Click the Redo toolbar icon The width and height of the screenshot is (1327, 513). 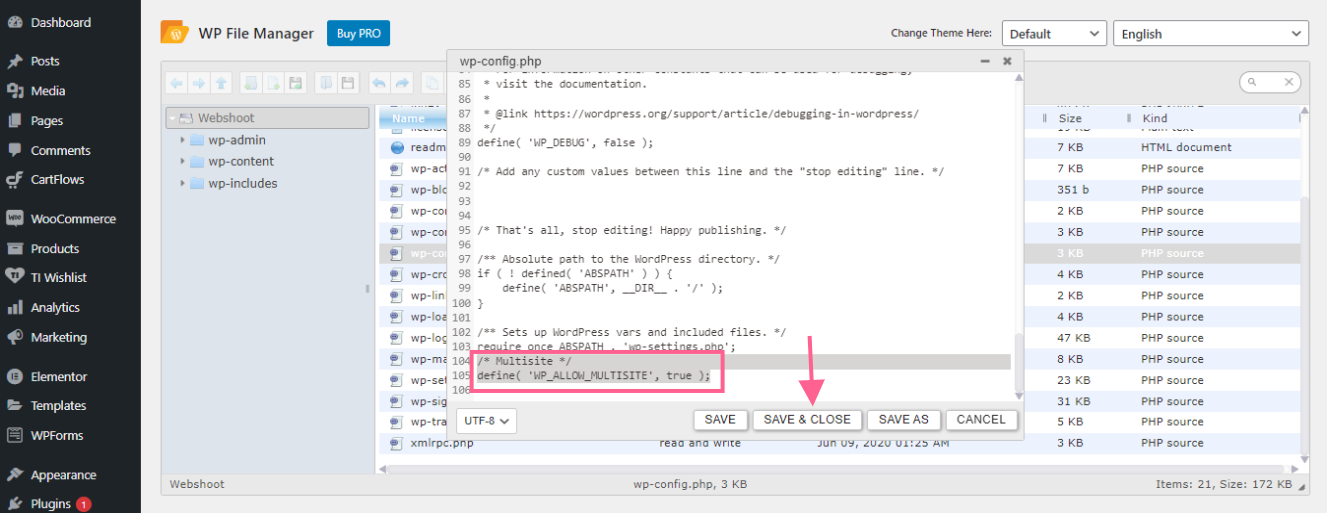pyautogui.click(x=402, y=83)
